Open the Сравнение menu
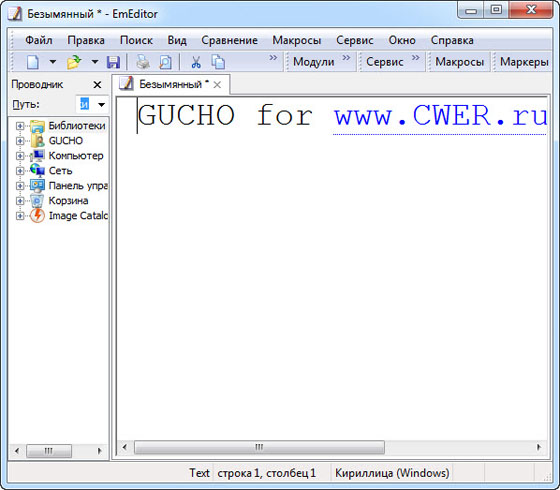 229,40
